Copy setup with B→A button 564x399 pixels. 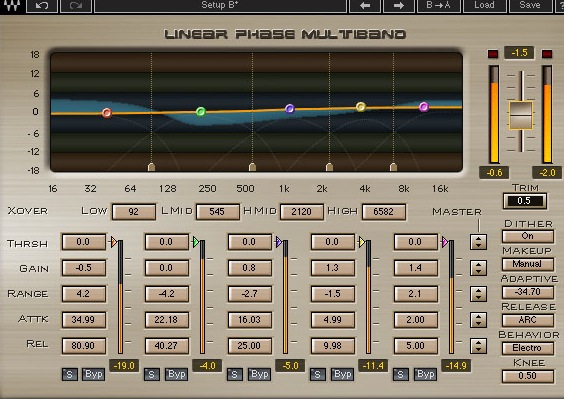pos(438,6)
